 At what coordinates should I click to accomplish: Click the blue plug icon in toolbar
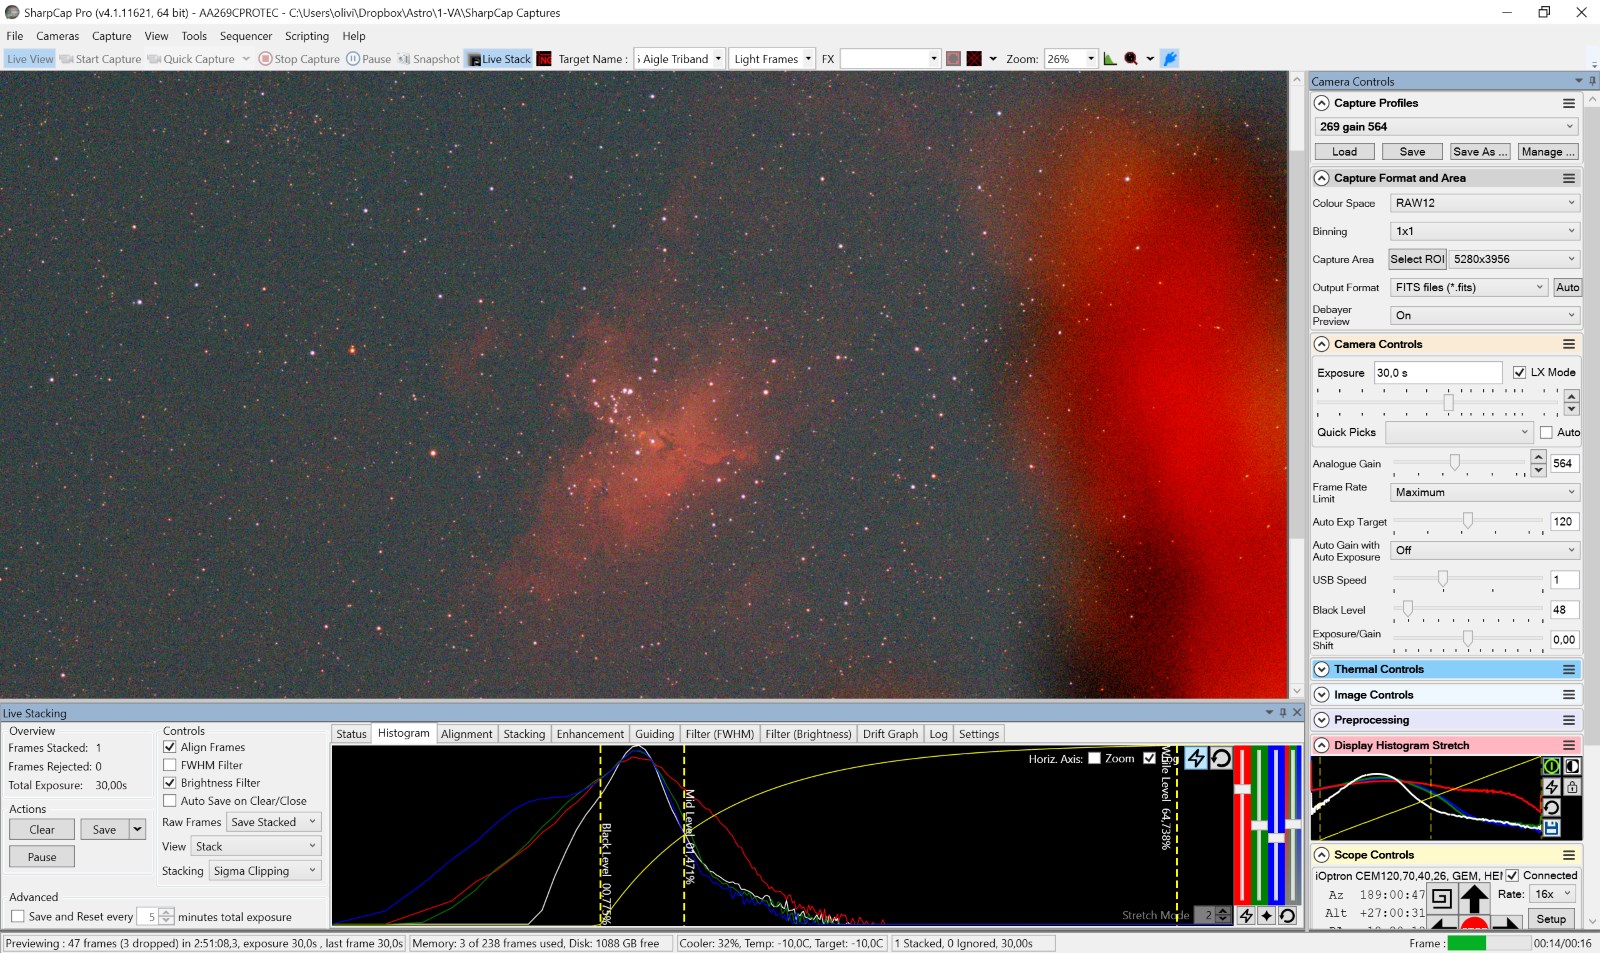(x=1170, y=59)
